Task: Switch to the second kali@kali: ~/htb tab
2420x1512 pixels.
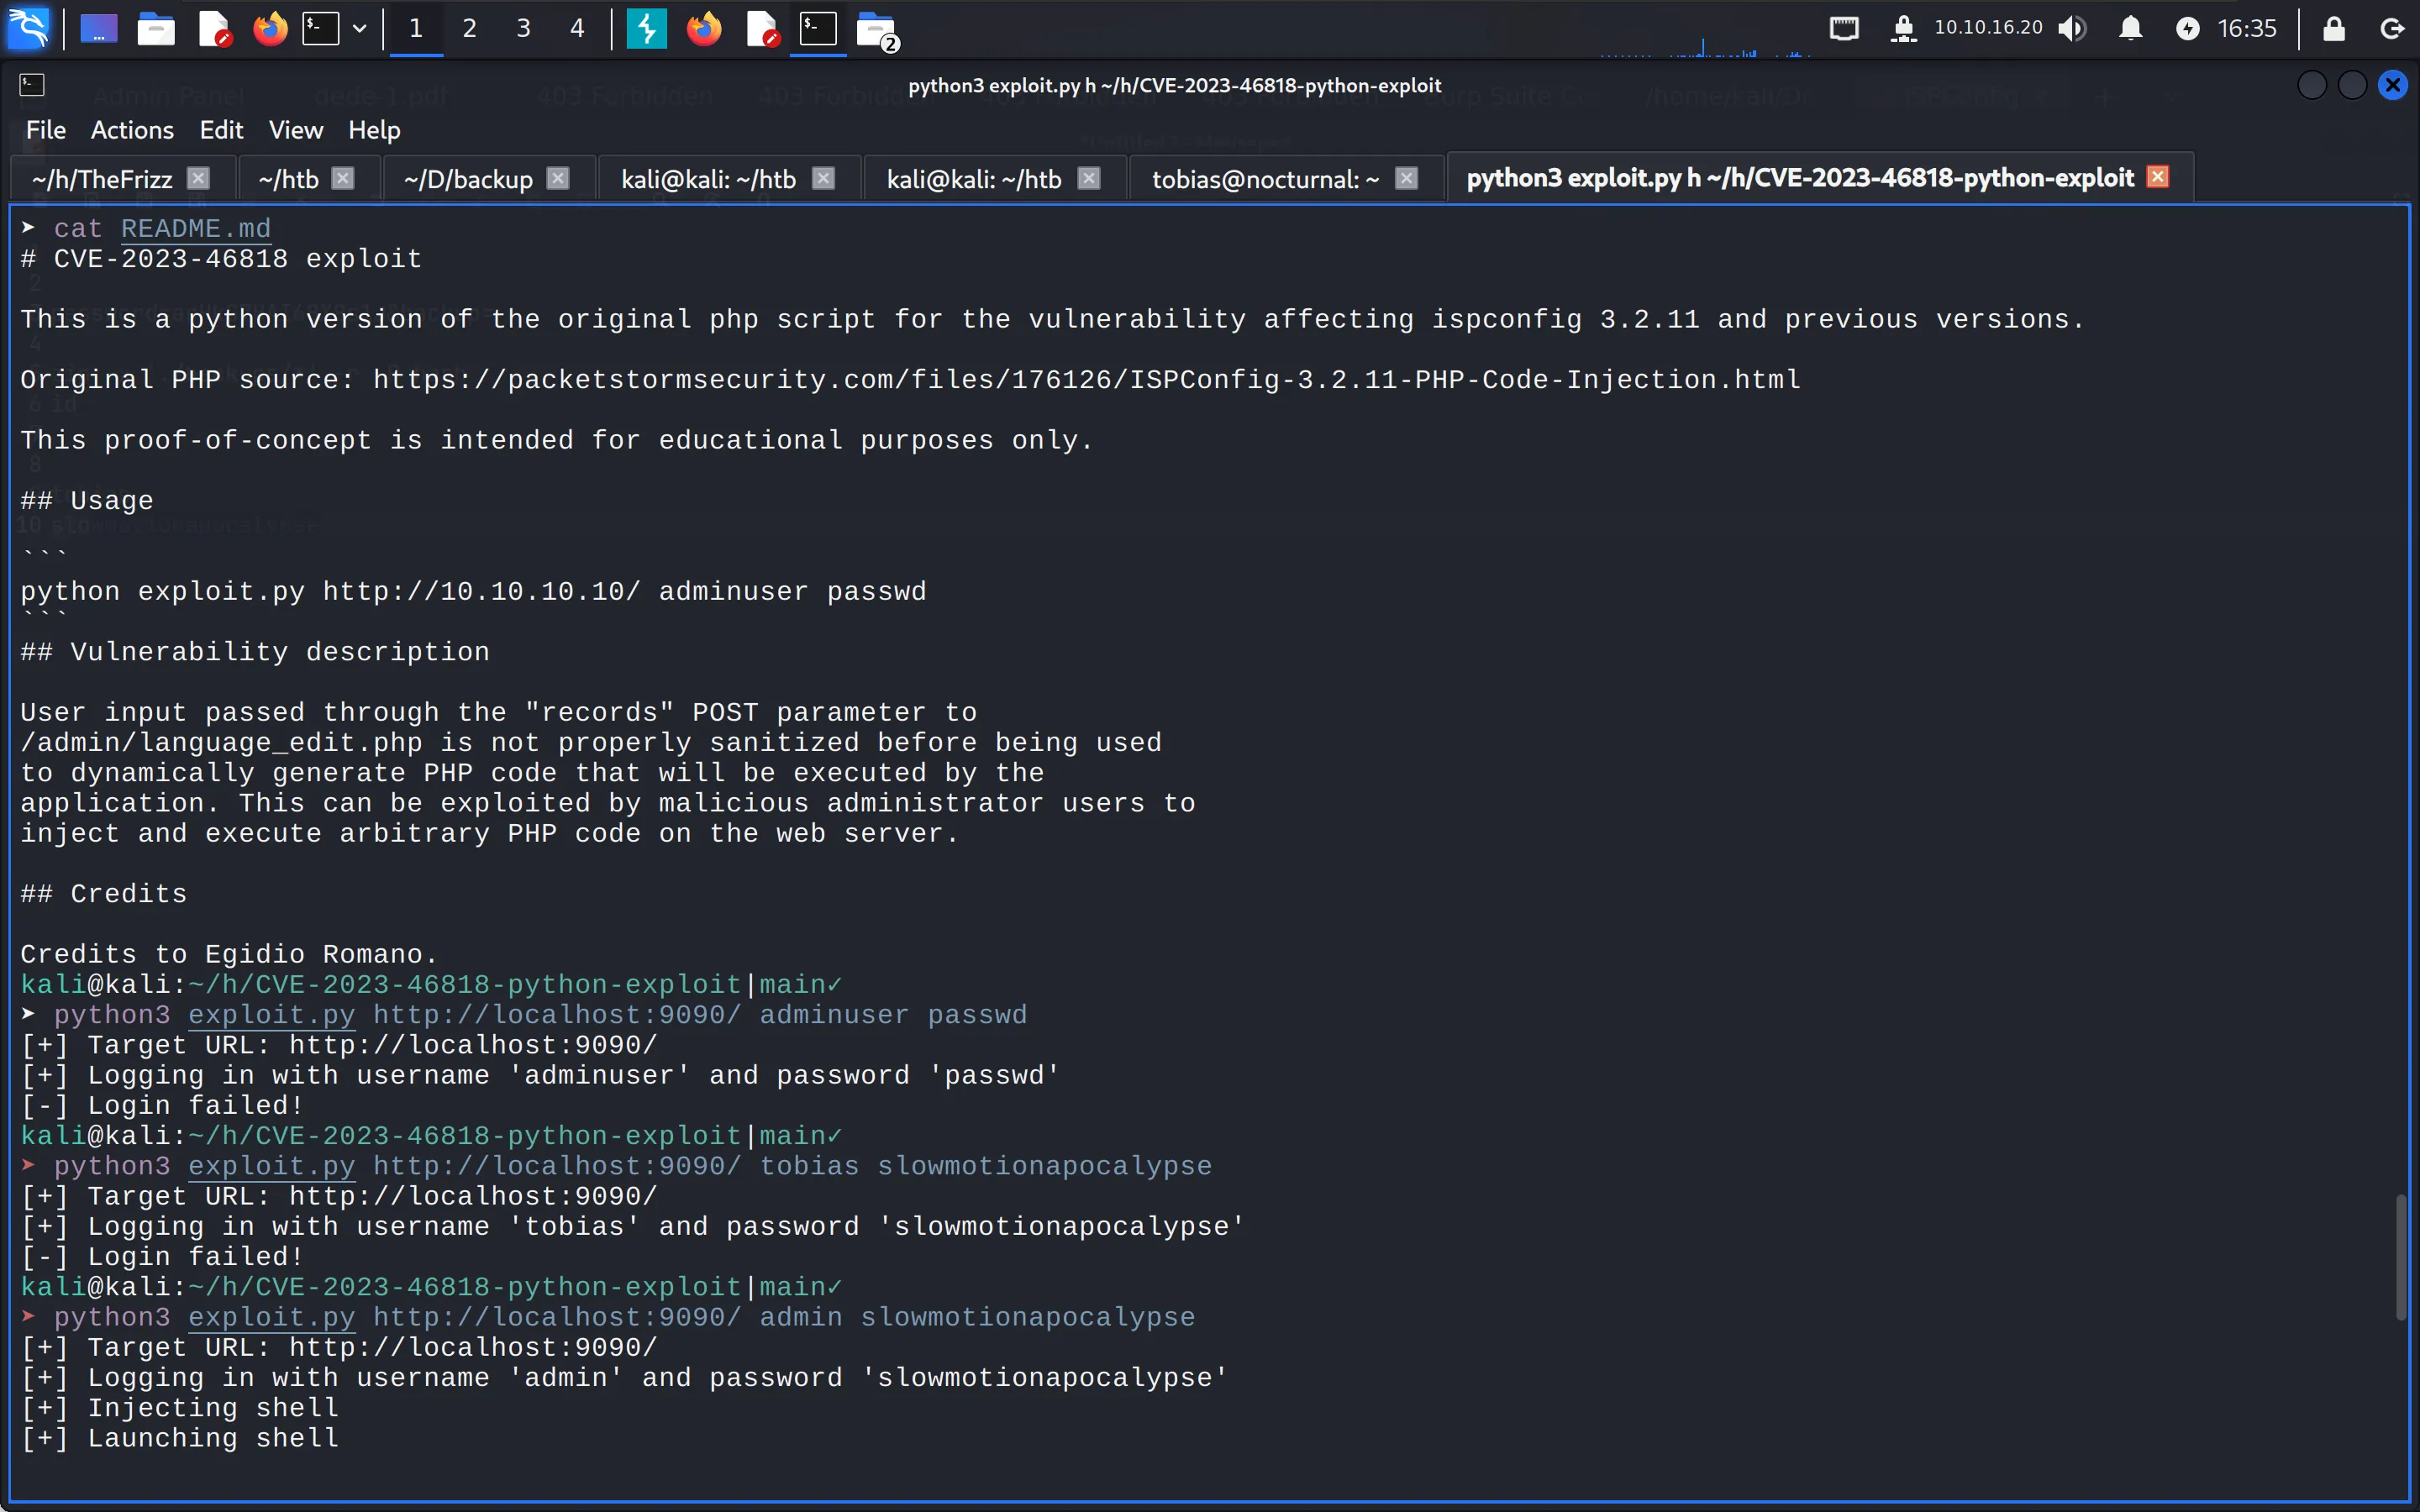Action: point(974,179)
